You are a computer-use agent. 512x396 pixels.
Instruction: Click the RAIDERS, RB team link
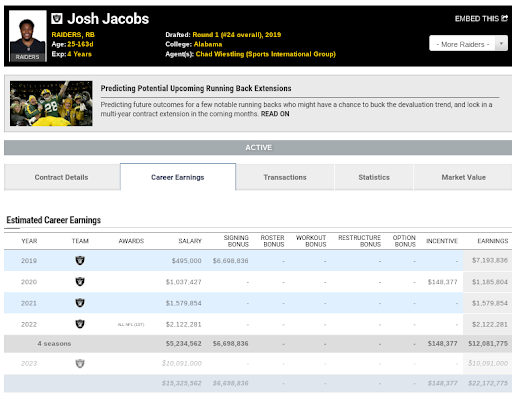point(73,35)
